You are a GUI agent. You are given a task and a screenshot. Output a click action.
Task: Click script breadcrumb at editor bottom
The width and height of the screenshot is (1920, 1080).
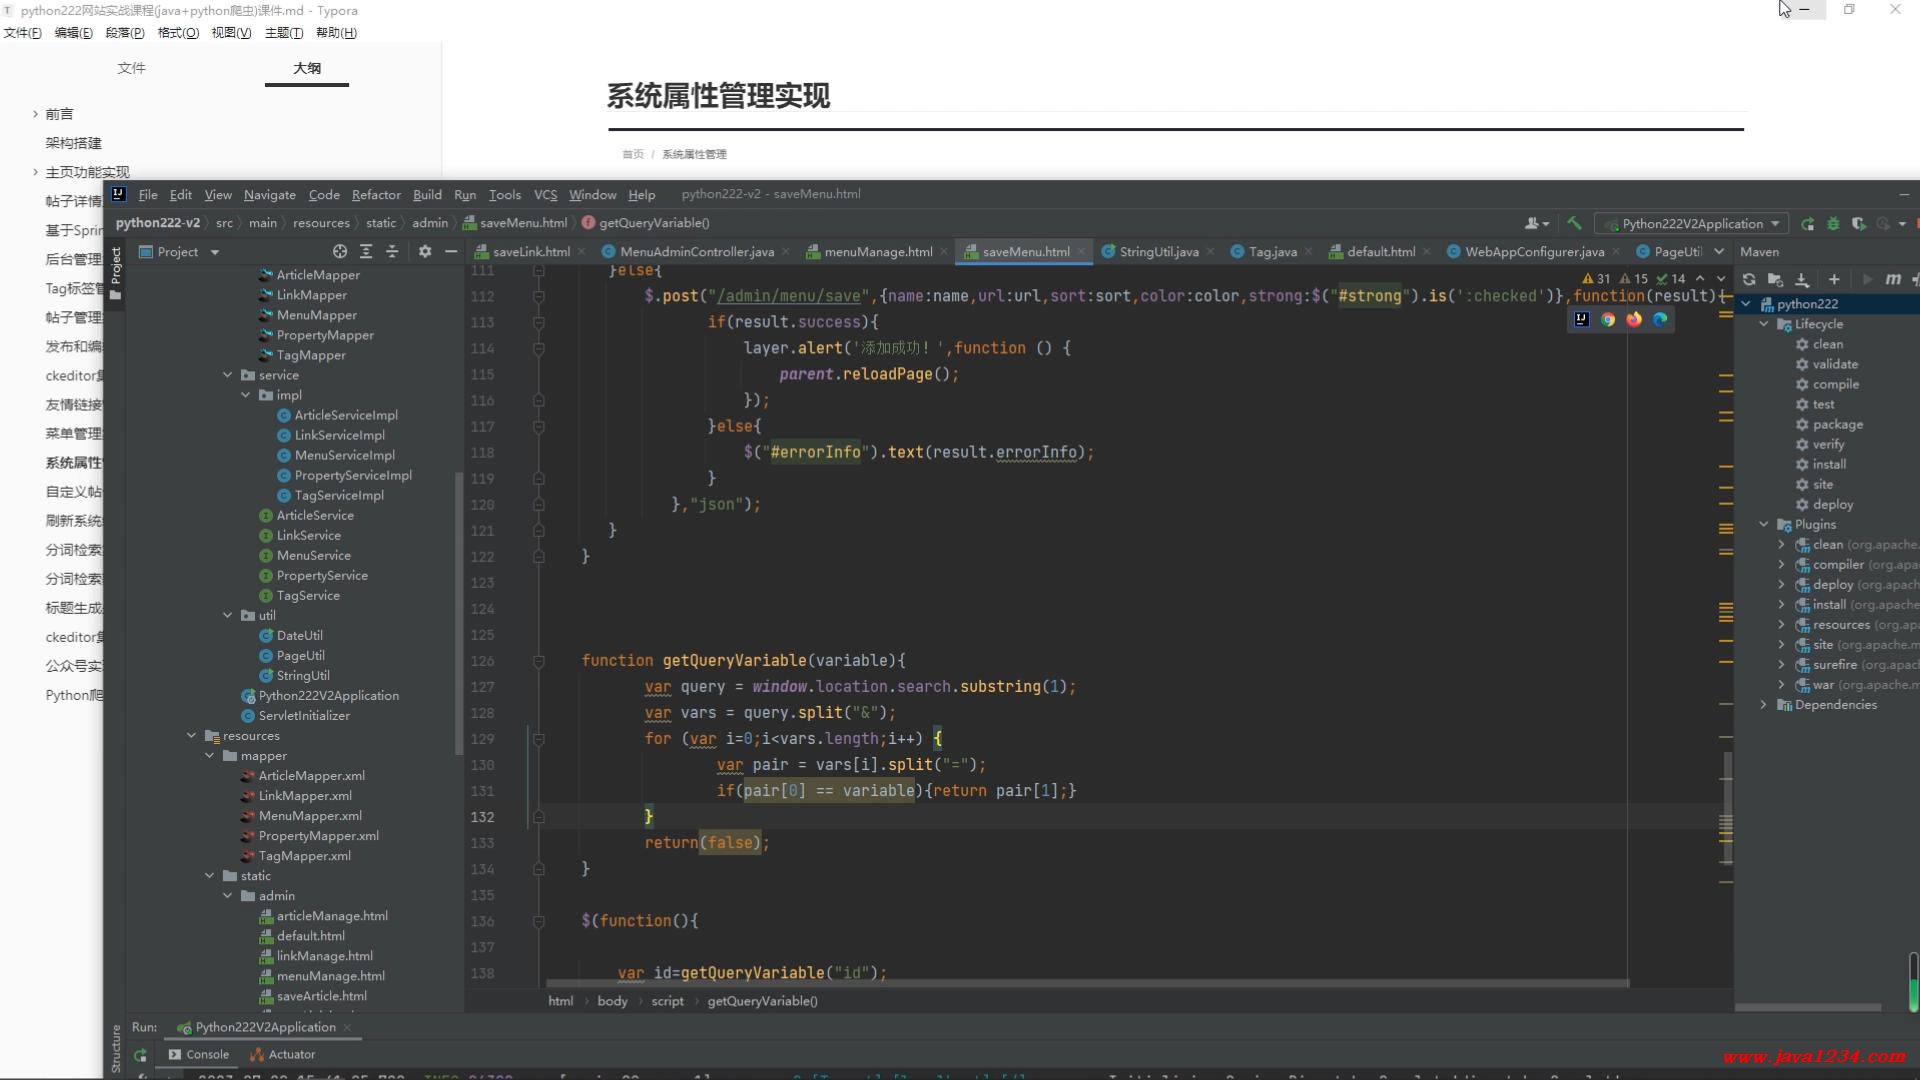pos(667,1001)
